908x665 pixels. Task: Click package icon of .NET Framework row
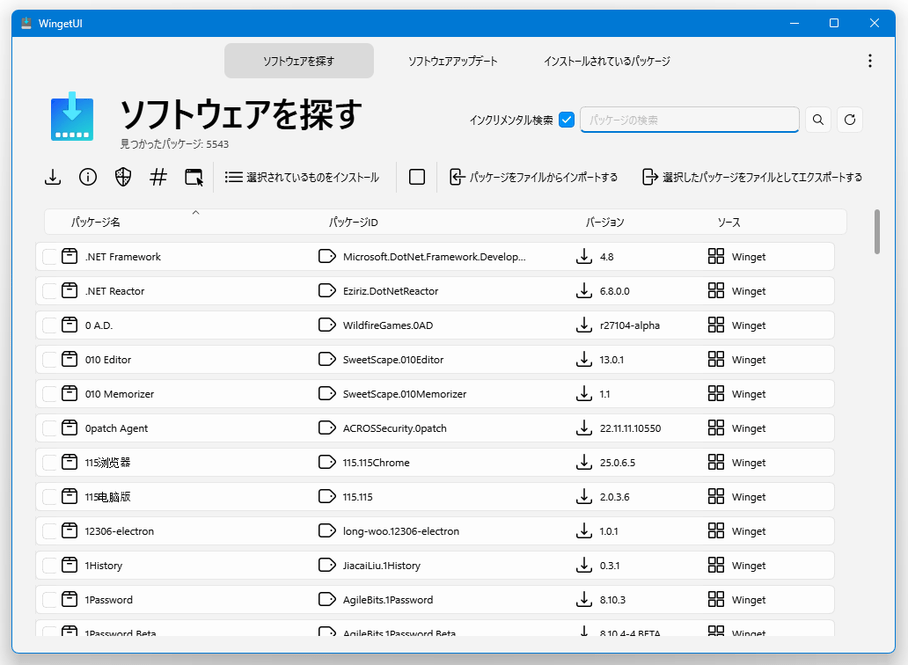point(69,256)
